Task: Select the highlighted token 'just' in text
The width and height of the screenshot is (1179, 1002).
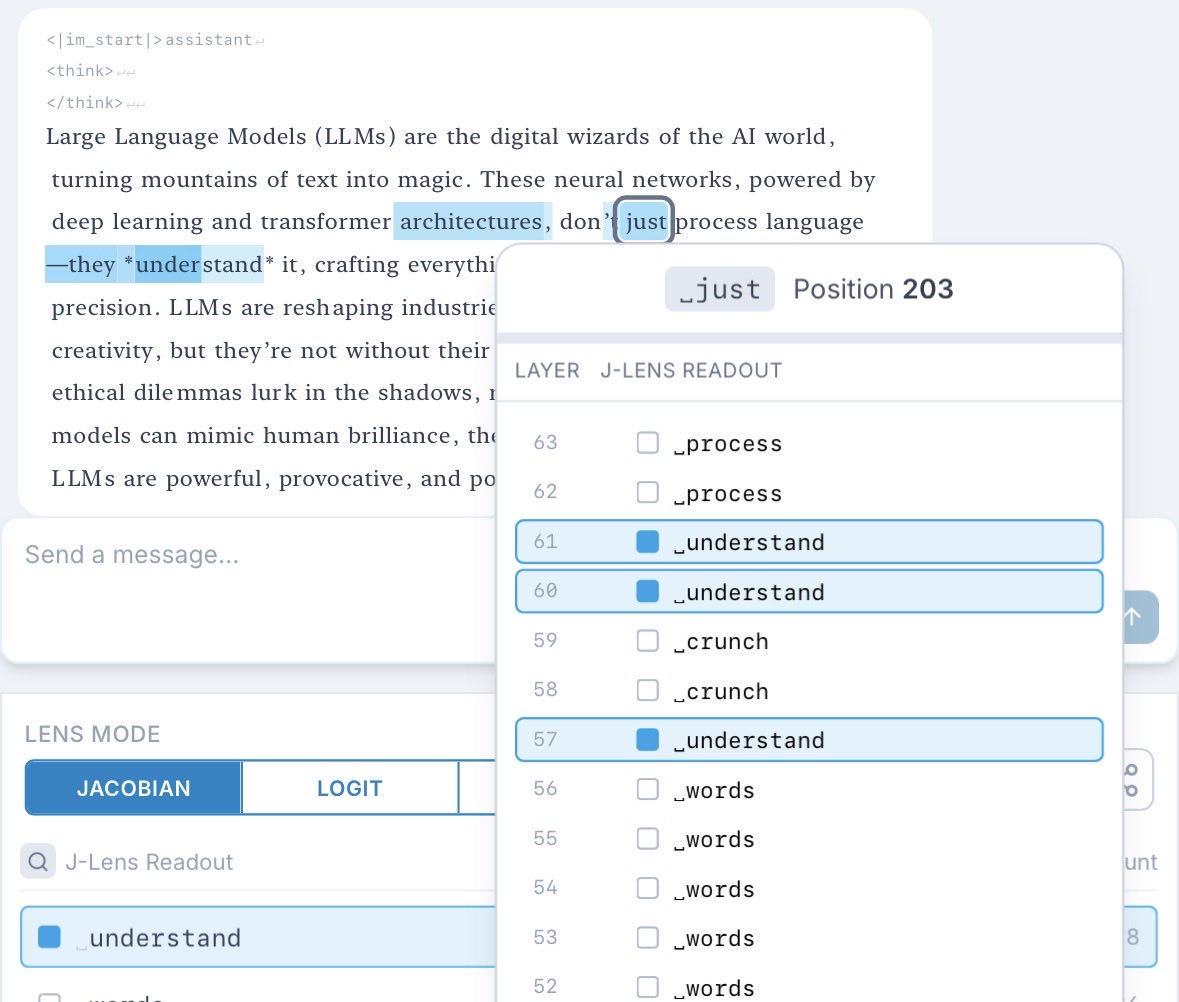Action: coord(644,221)
